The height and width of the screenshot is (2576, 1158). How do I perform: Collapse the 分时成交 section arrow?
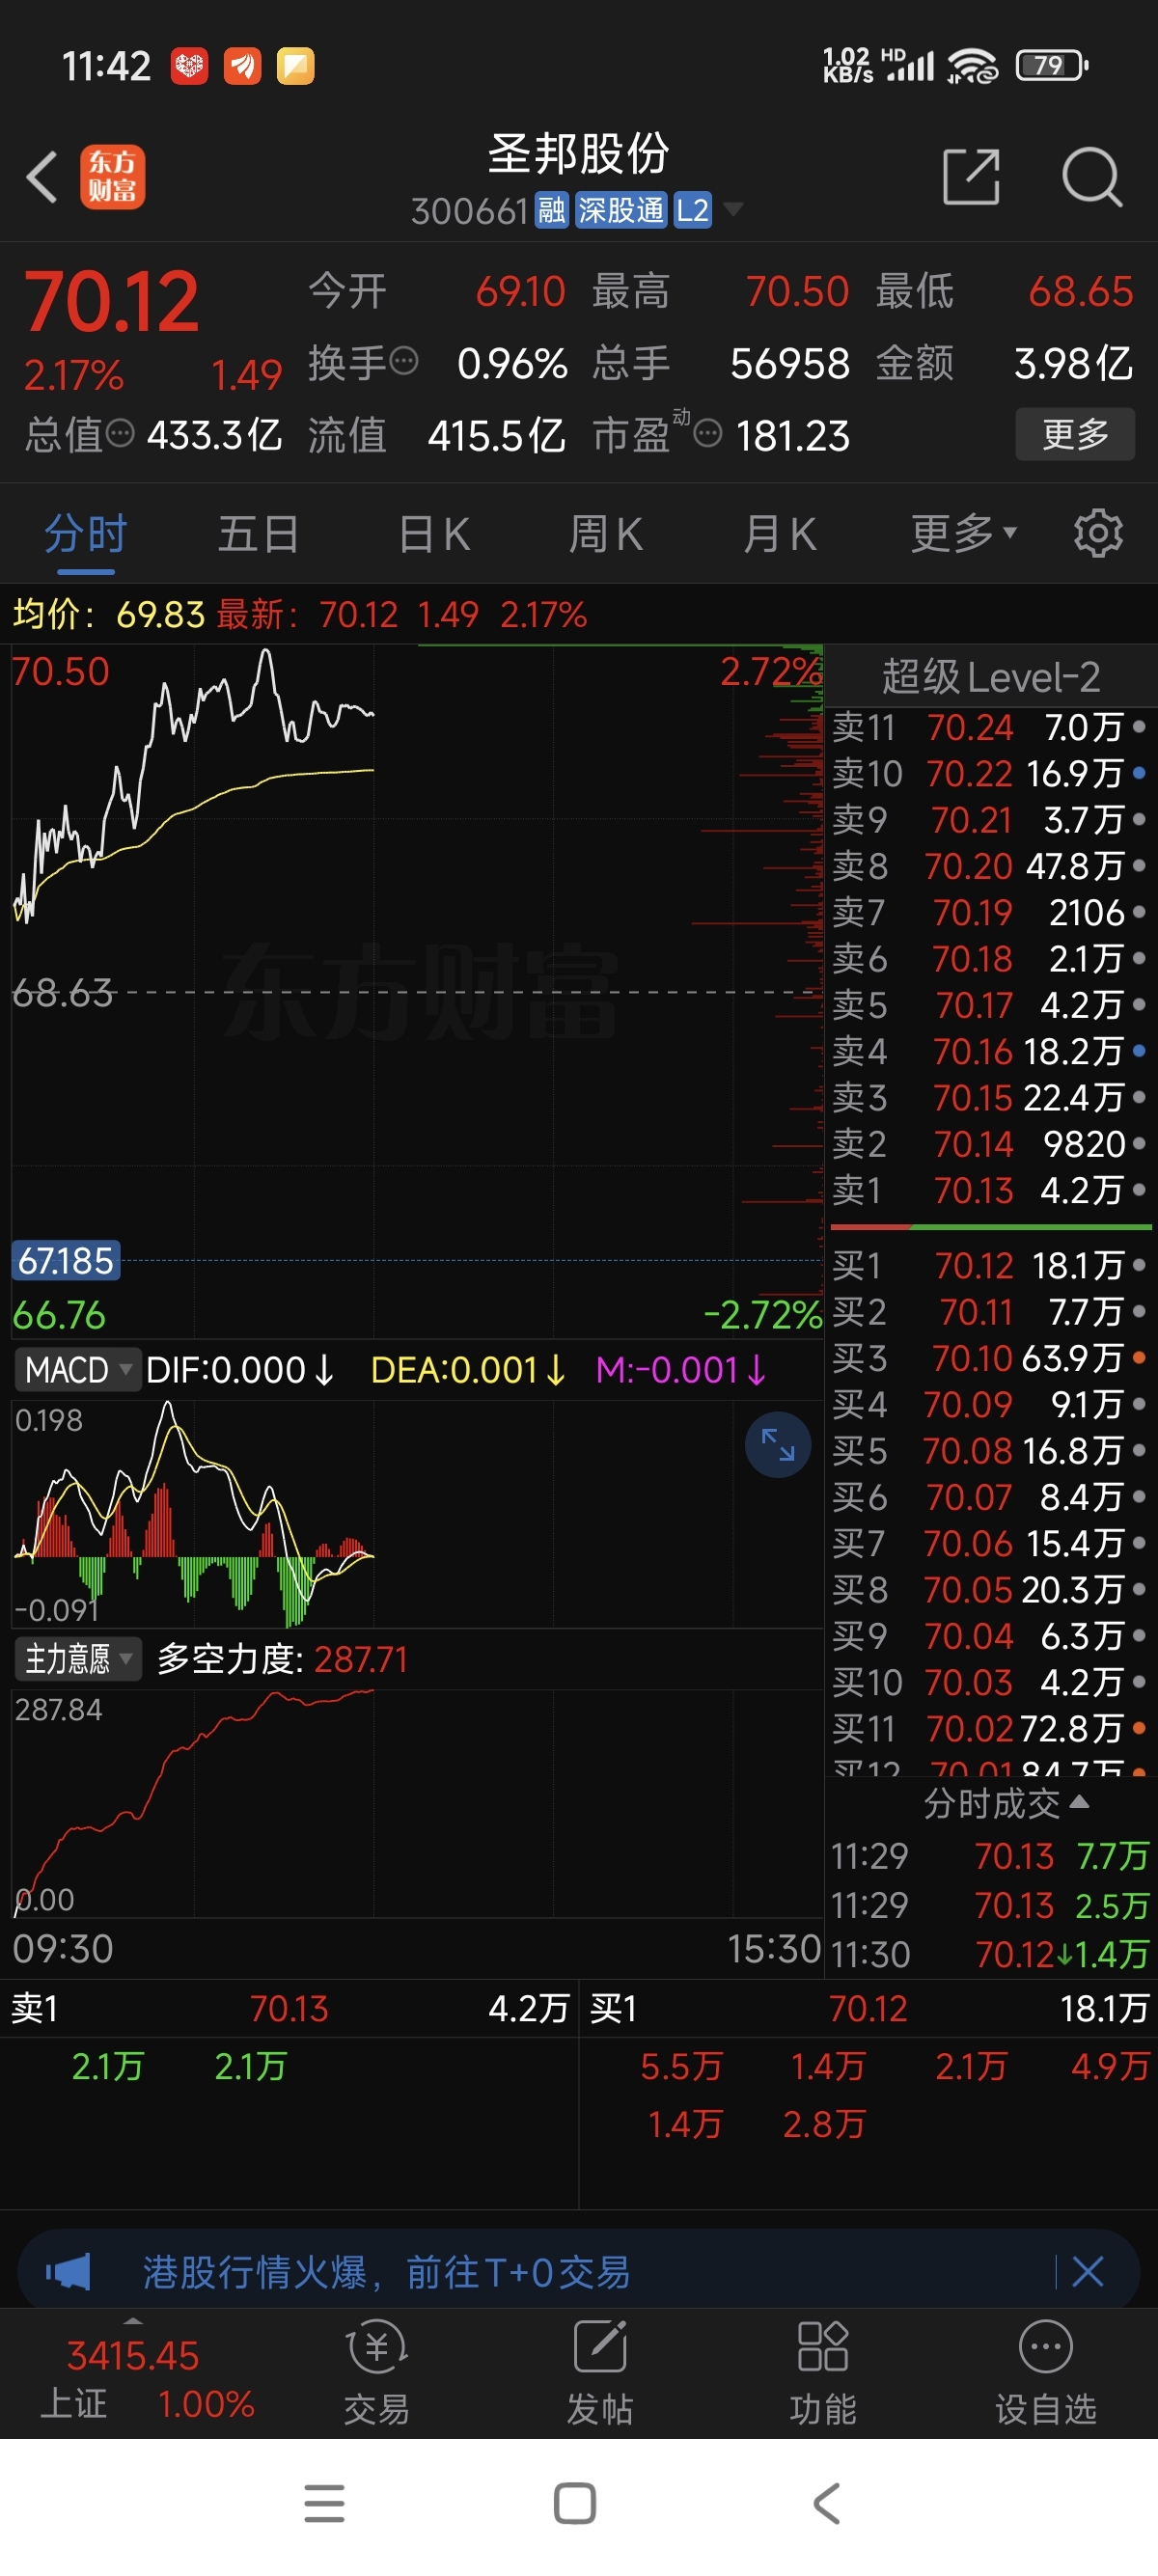1078,1802
